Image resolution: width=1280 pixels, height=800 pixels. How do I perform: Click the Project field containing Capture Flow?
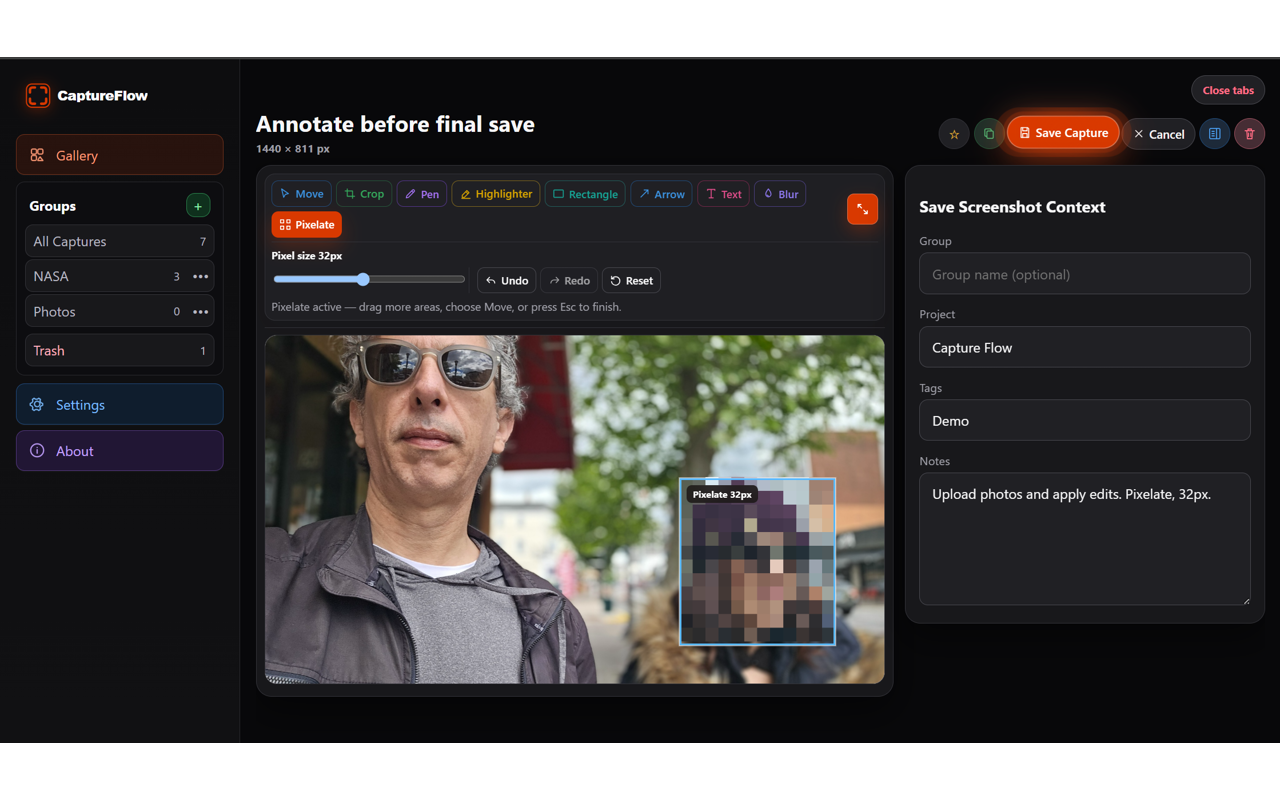[x=1085, y=347]
